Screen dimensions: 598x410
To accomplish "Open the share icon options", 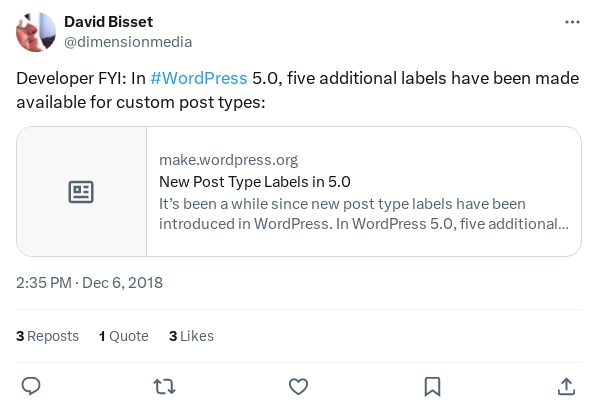I will click(x=566, y=386).
